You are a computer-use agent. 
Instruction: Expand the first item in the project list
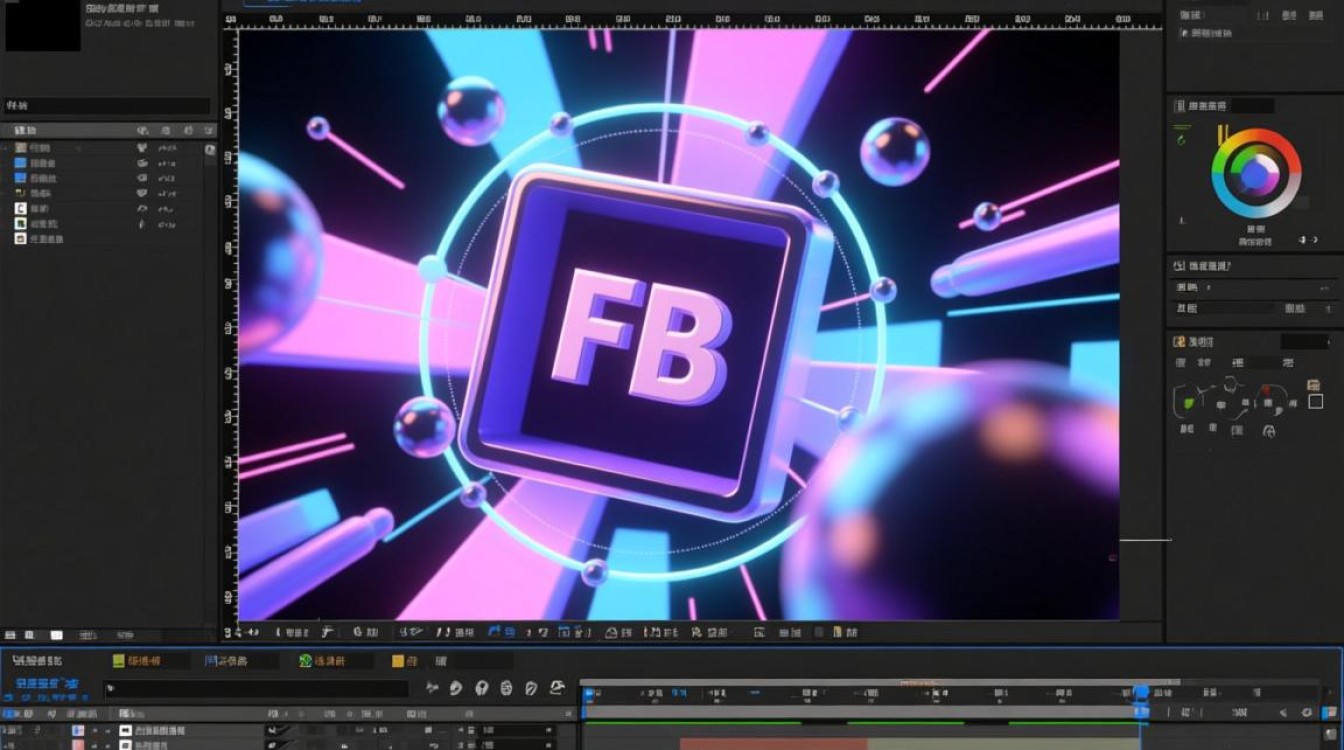6,147
